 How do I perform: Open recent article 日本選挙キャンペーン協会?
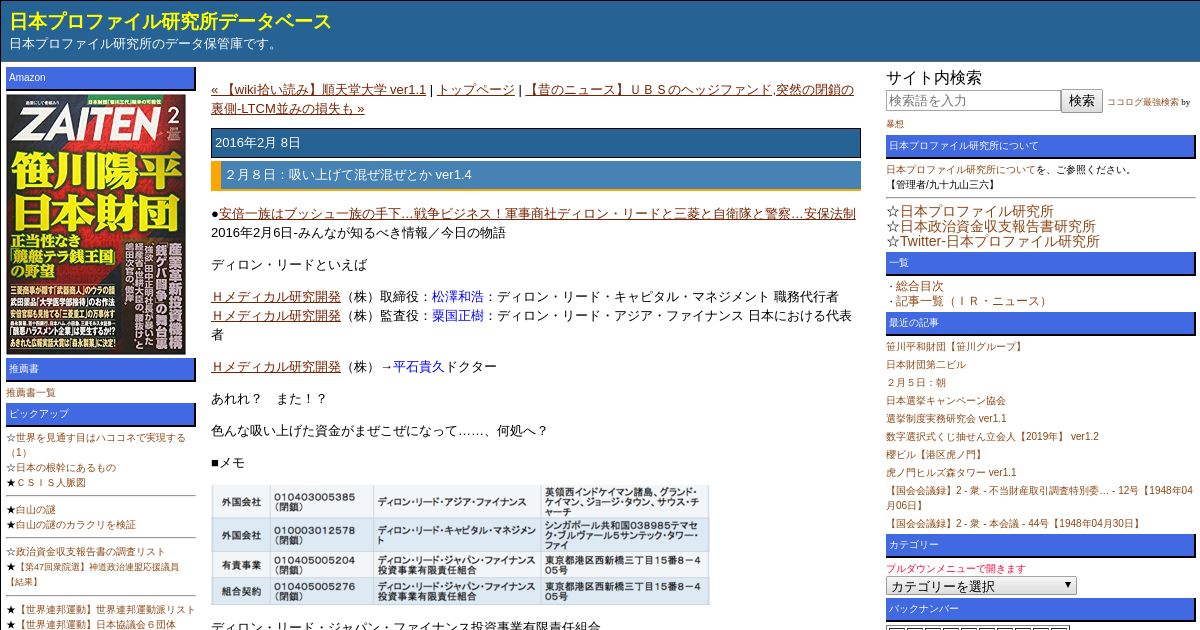pyautogui.click(x=946, y=400)
